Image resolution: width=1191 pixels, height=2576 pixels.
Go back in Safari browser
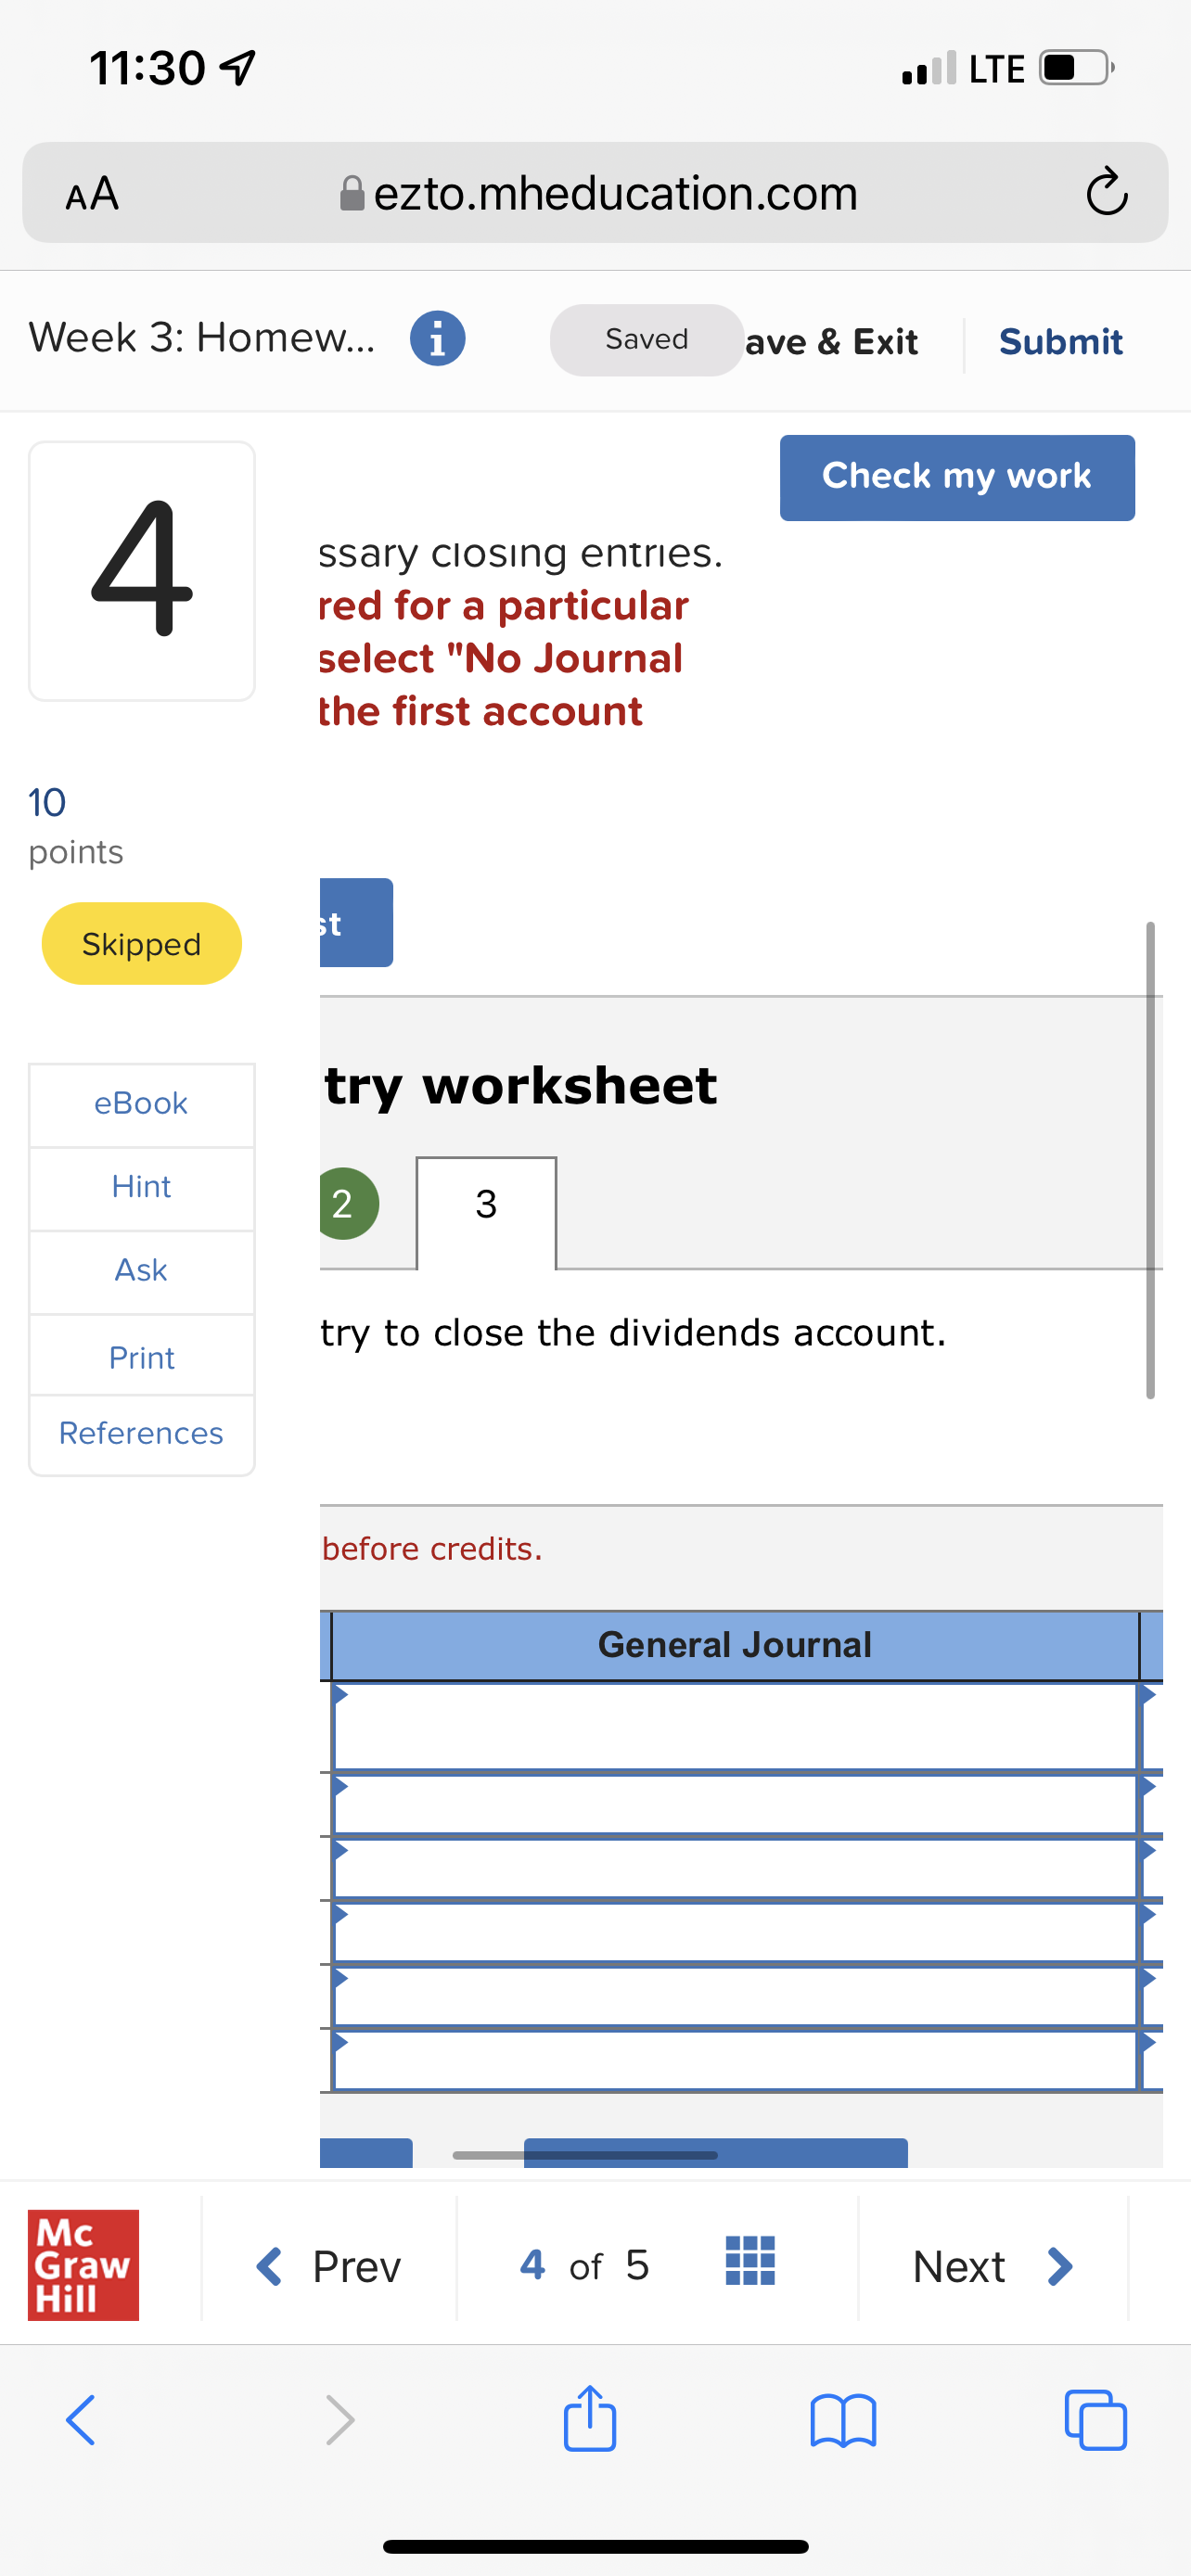80,2420
